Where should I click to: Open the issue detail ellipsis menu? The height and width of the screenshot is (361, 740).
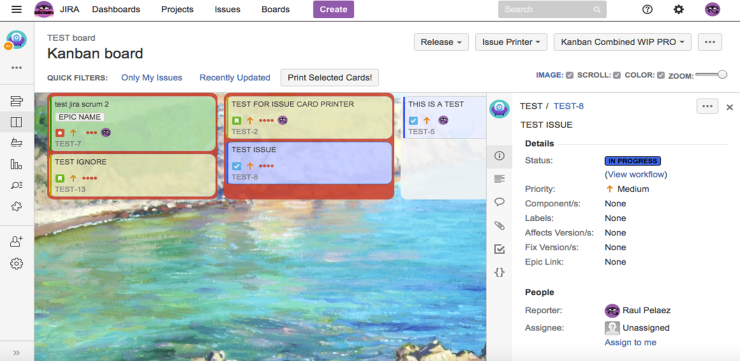(707, 106)
